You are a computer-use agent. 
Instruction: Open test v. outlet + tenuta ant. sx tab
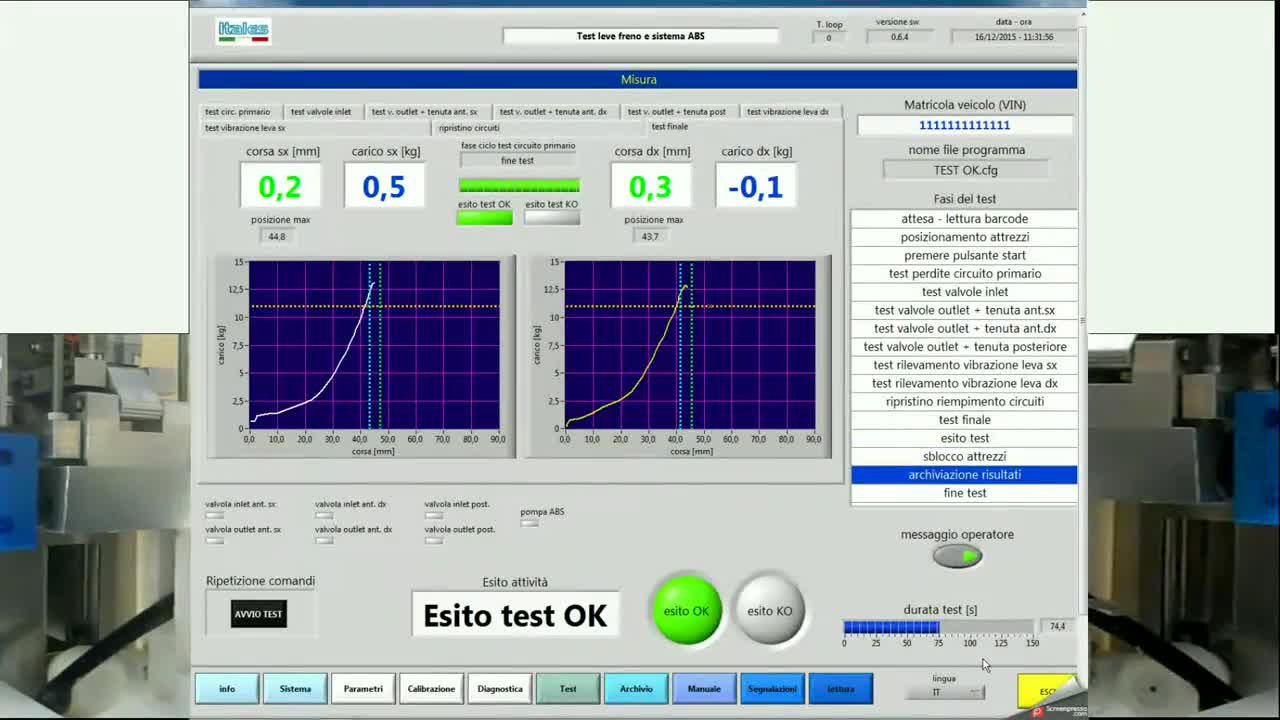click(x=427, y=111)
